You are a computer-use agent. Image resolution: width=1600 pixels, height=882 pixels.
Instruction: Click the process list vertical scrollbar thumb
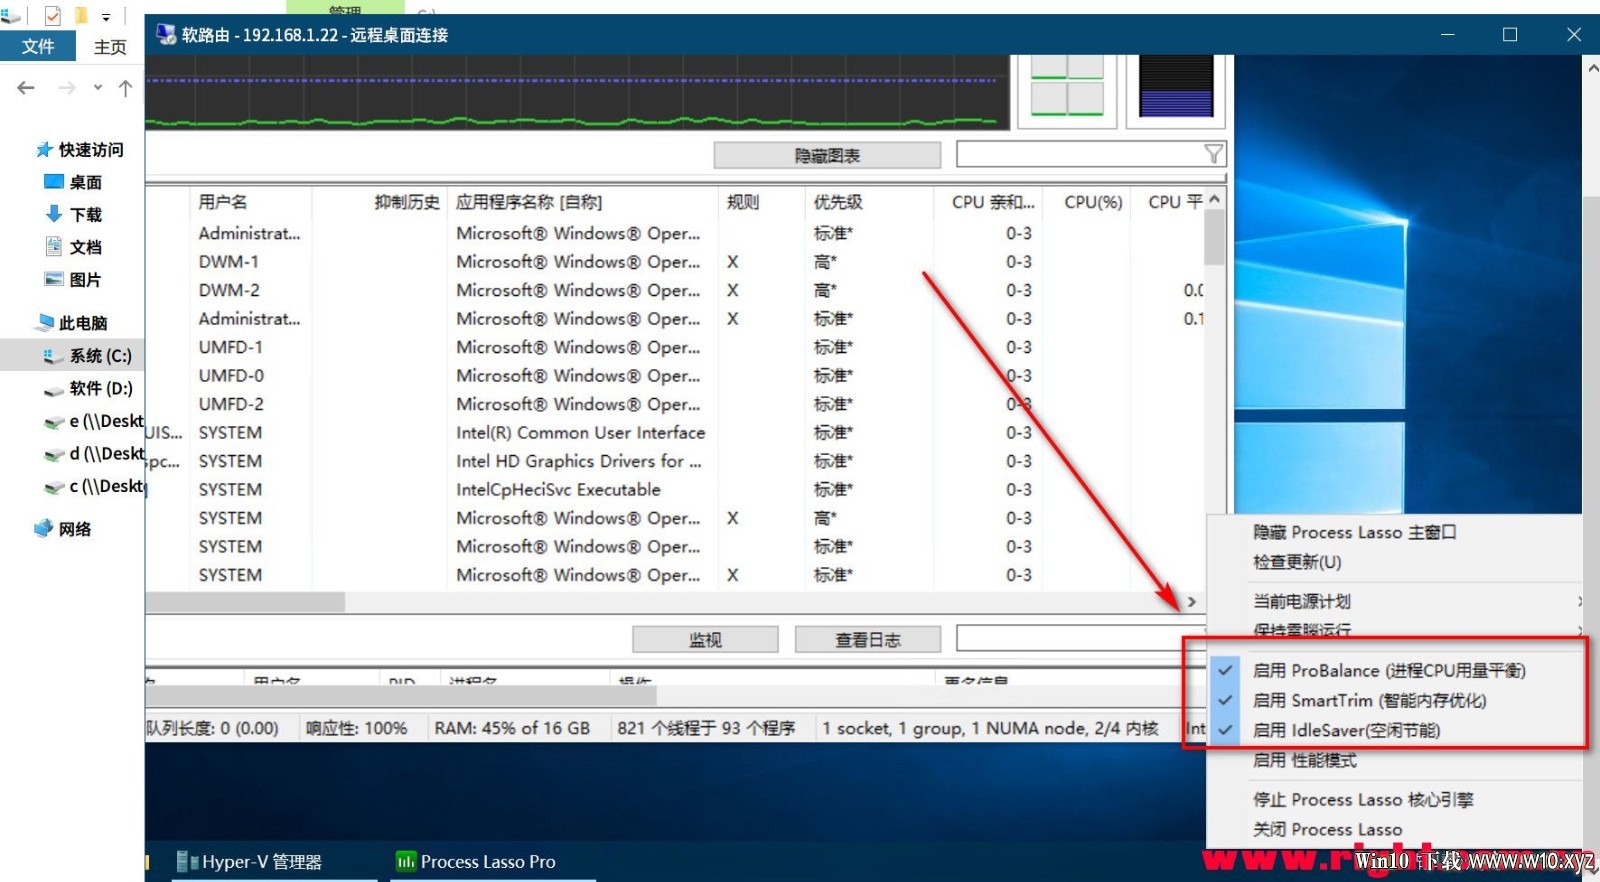coord(1214,238)
